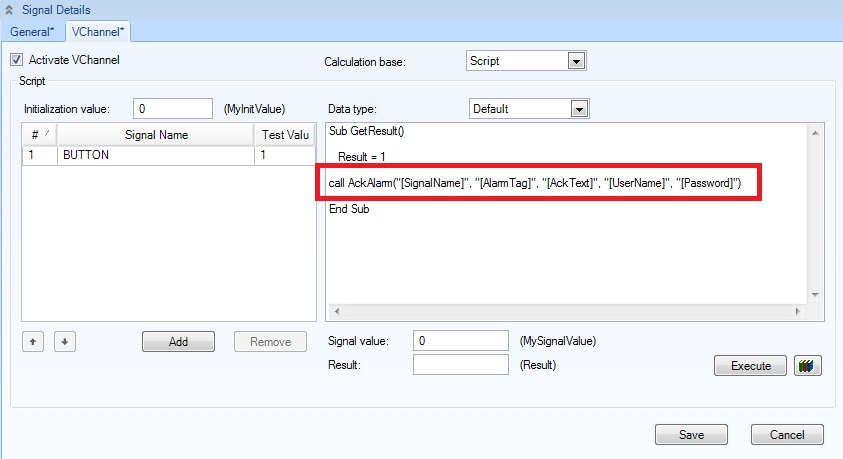The image size is (843, 459).
Task: Move signal down with down arrow icon
Action: pyautogui.click(x=64, y=342)
